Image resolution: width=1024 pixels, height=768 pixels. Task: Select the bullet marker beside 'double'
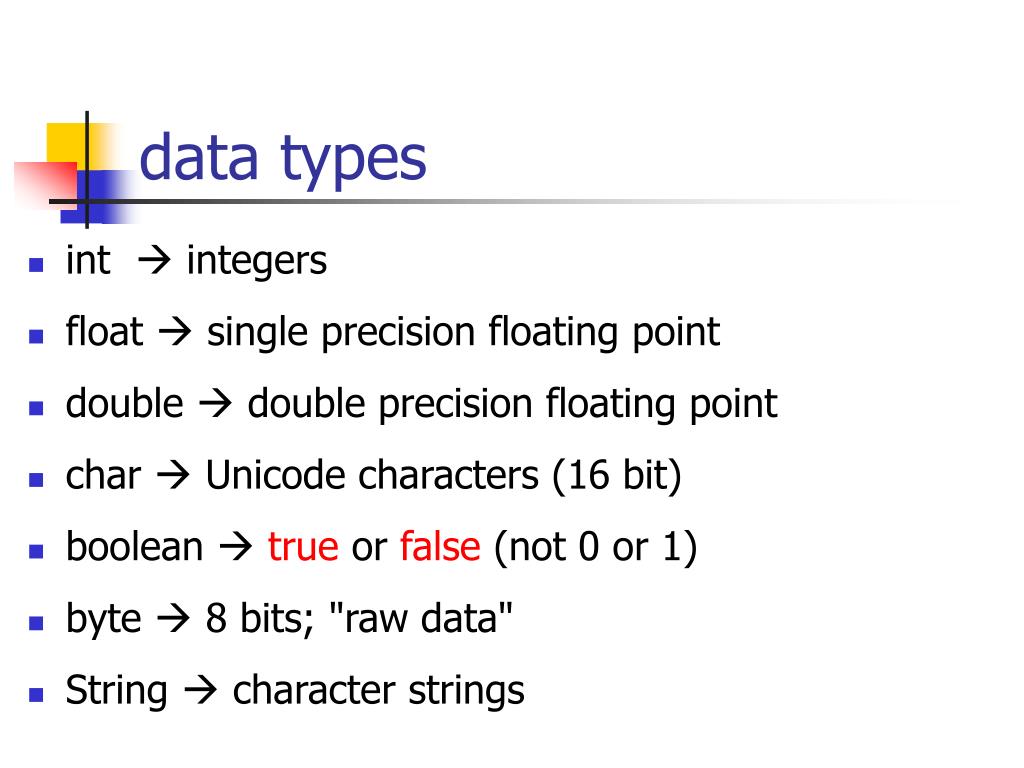click(36, 409)
